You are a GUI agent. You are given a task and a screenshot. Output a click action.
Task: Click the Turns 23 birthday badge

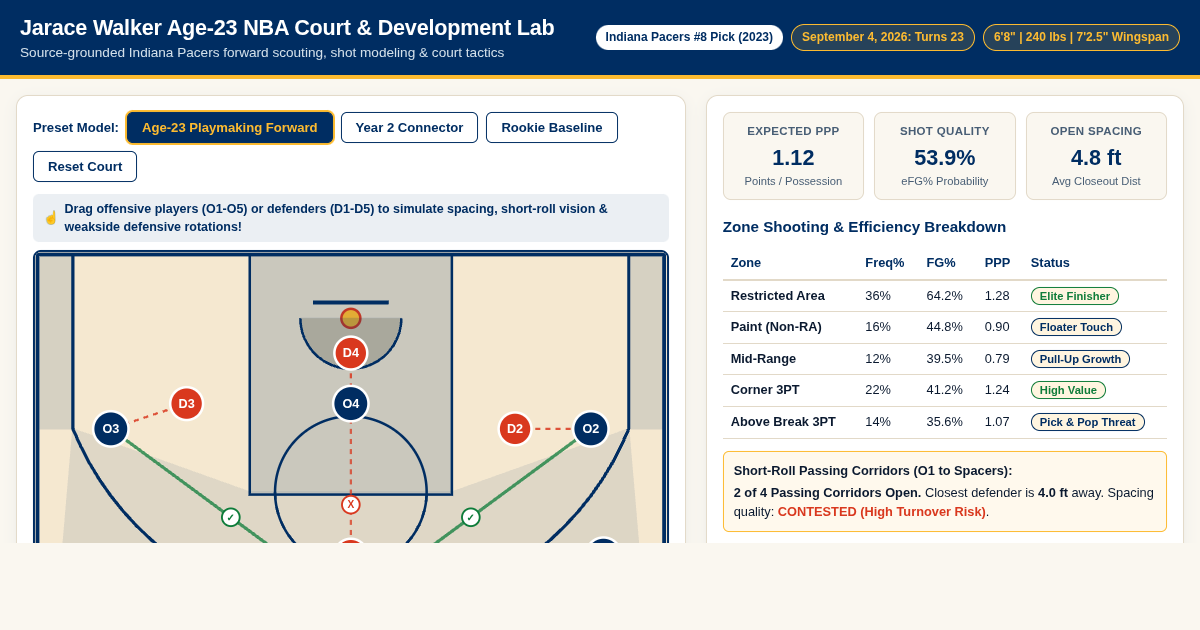[883, 37]
